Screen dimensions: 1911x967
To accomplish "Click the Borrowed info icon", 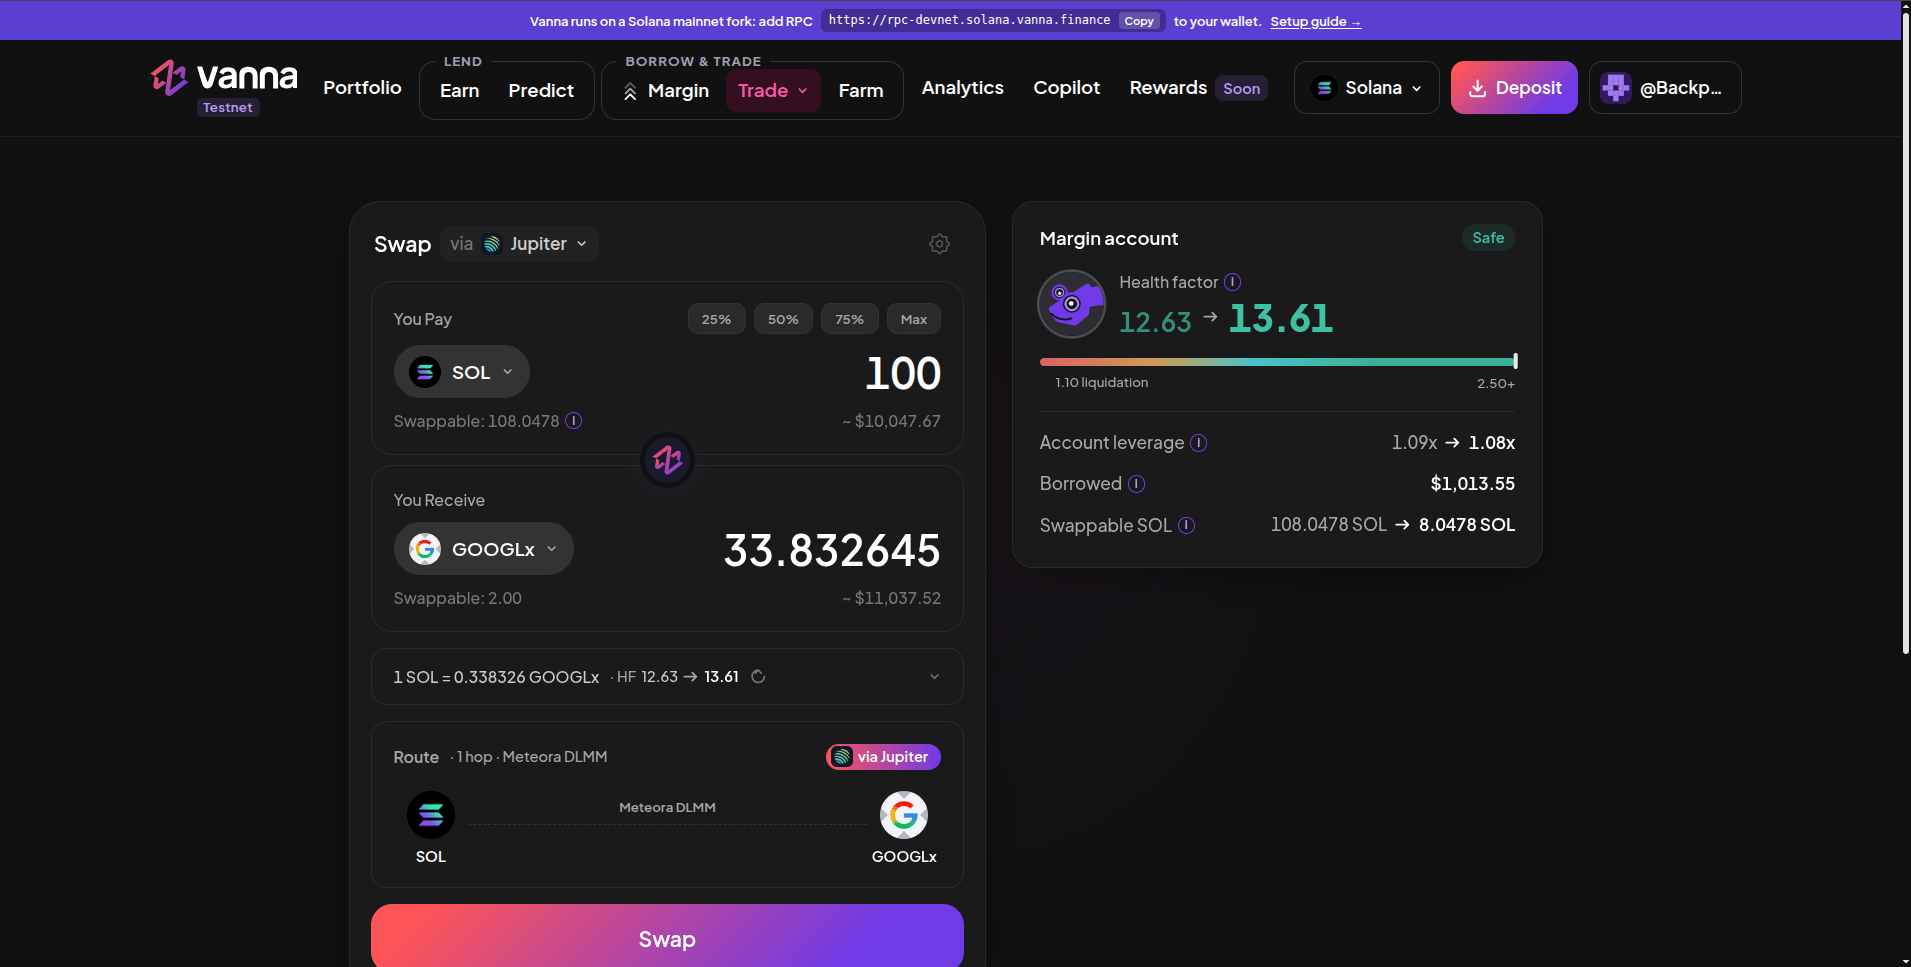I will (1137, 484).
